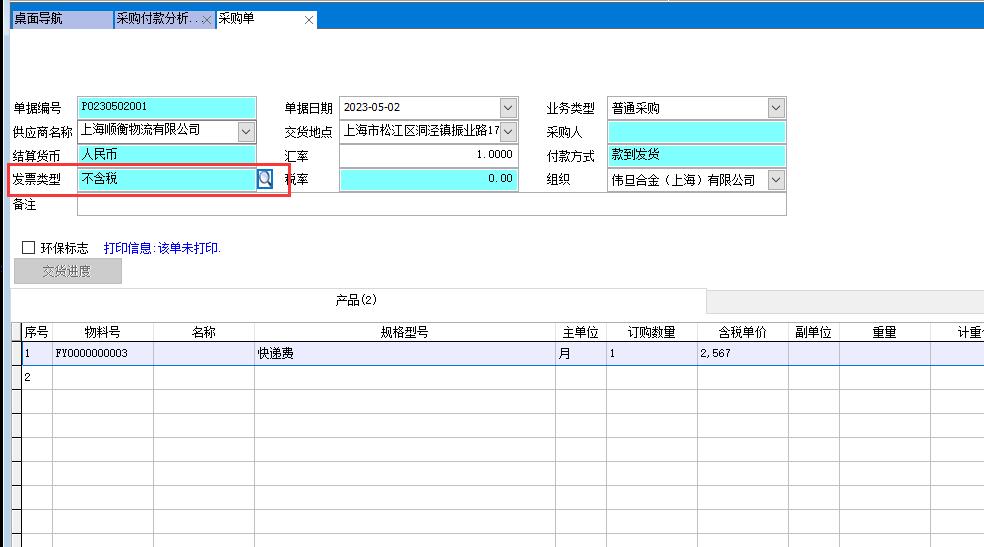Click the 采购人 field
The image size is (984, 547).
pos(696,132)
